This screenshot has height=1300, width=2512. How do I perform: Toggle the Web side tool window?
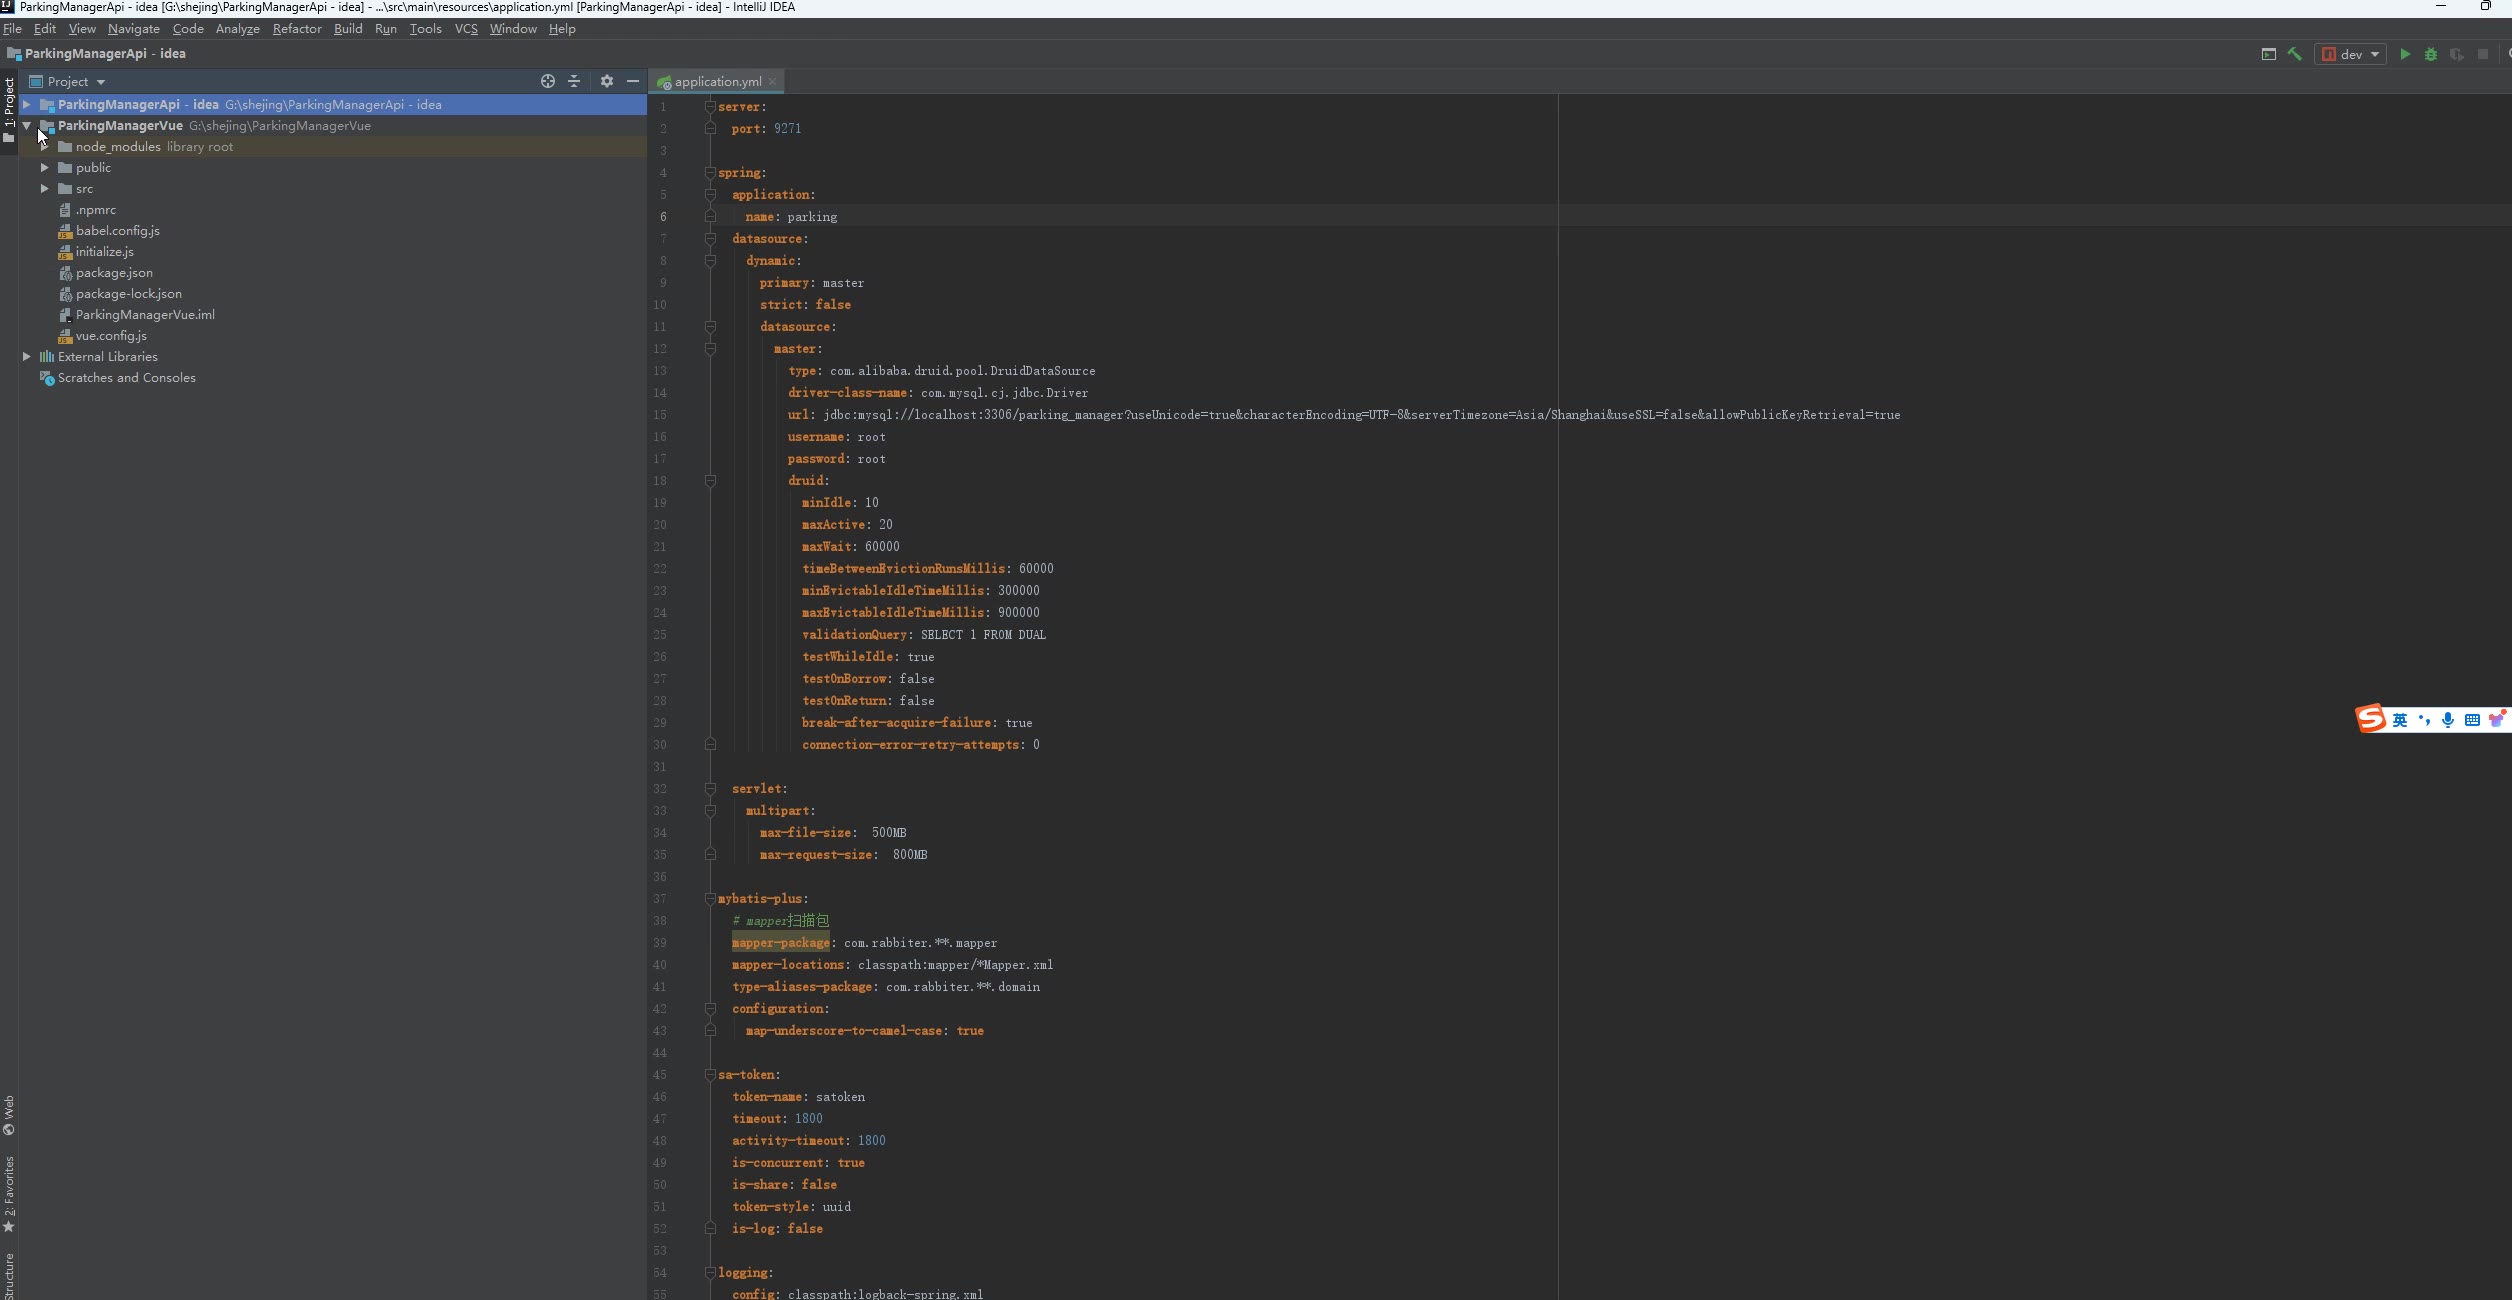click(x=9, y=1115)
